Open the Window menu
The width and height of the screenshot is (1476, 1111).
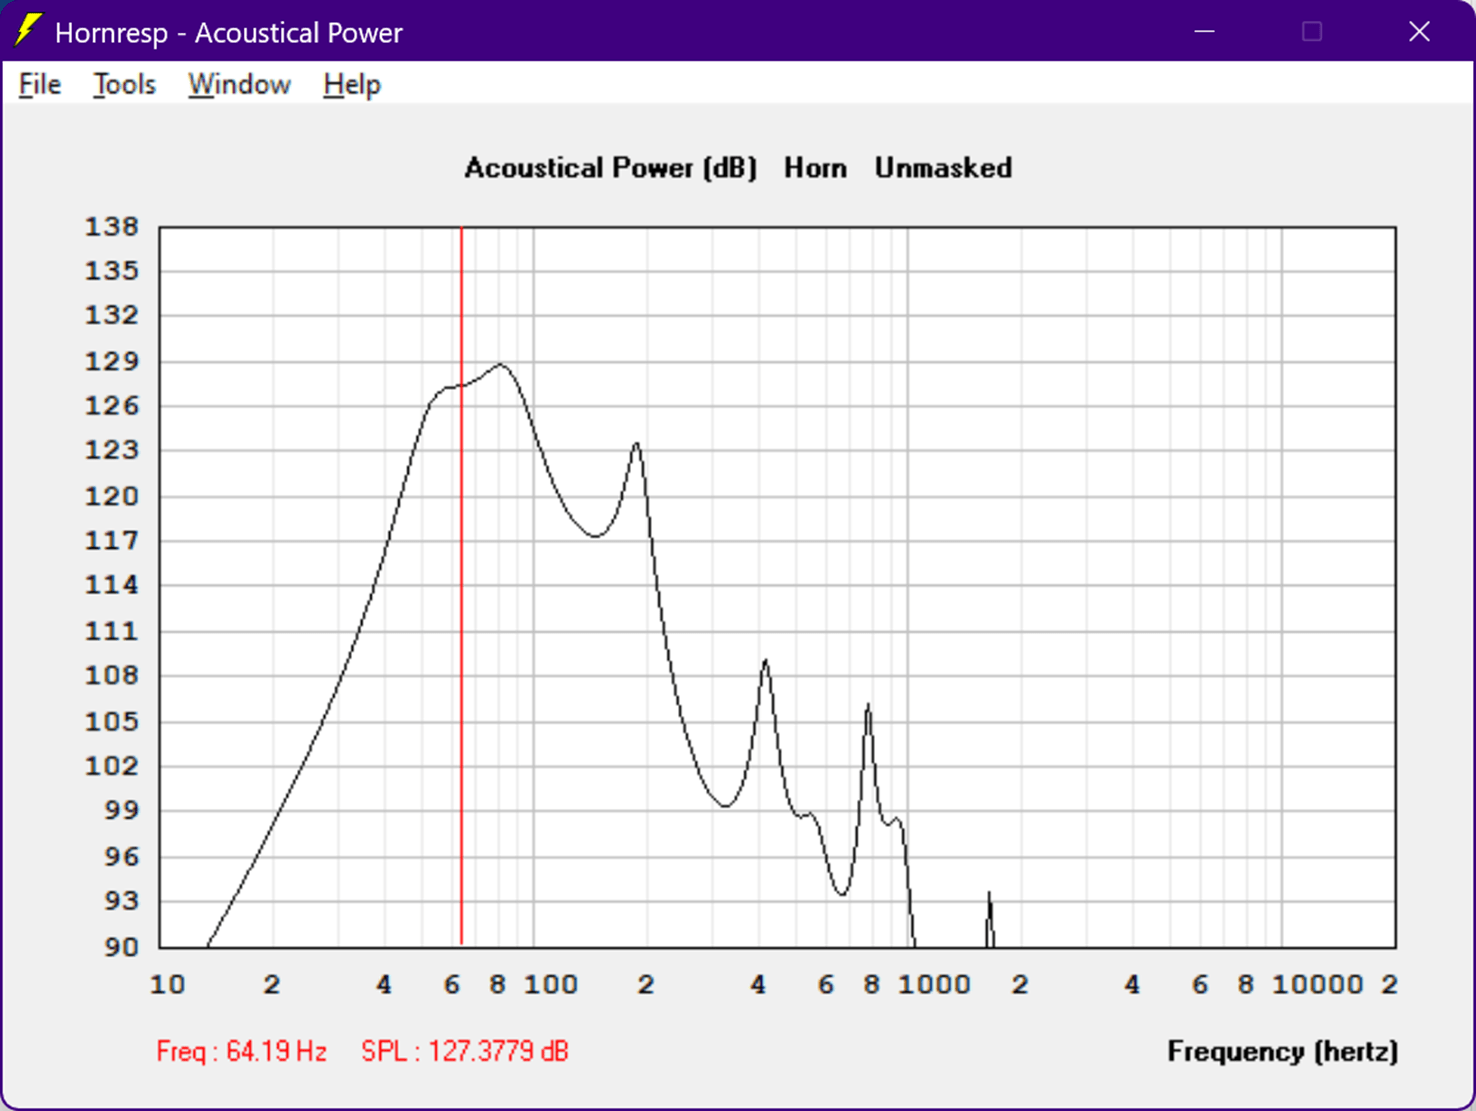pos(239,85)
